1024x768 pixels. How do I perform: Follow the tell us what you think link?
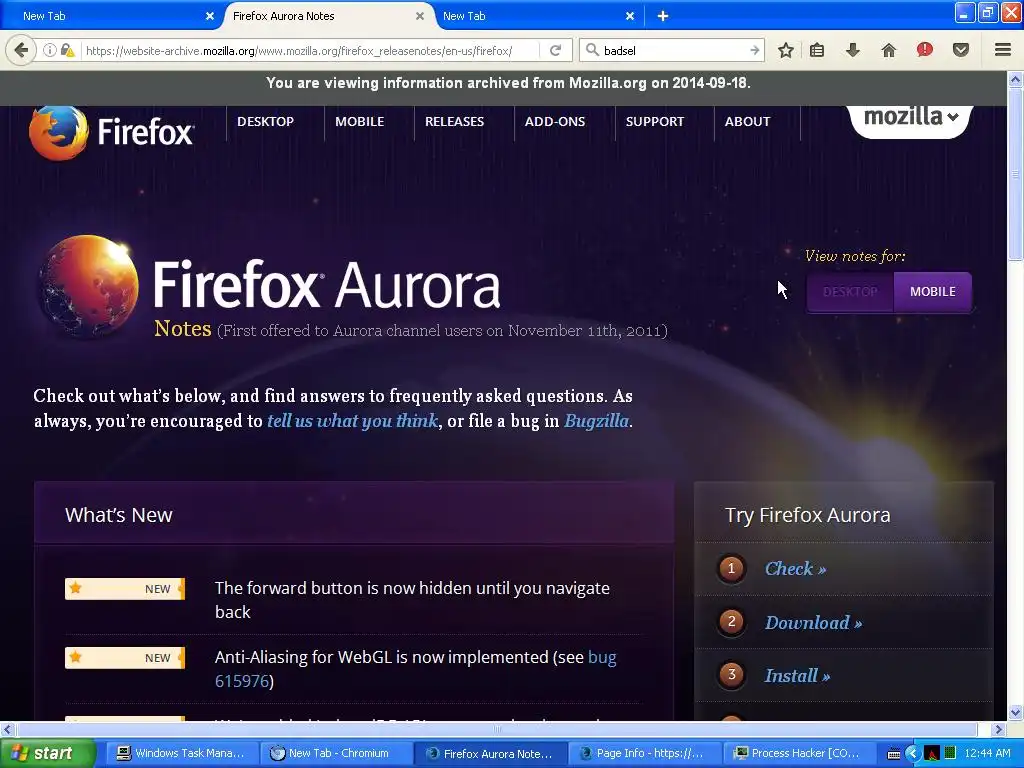point(352,421)
